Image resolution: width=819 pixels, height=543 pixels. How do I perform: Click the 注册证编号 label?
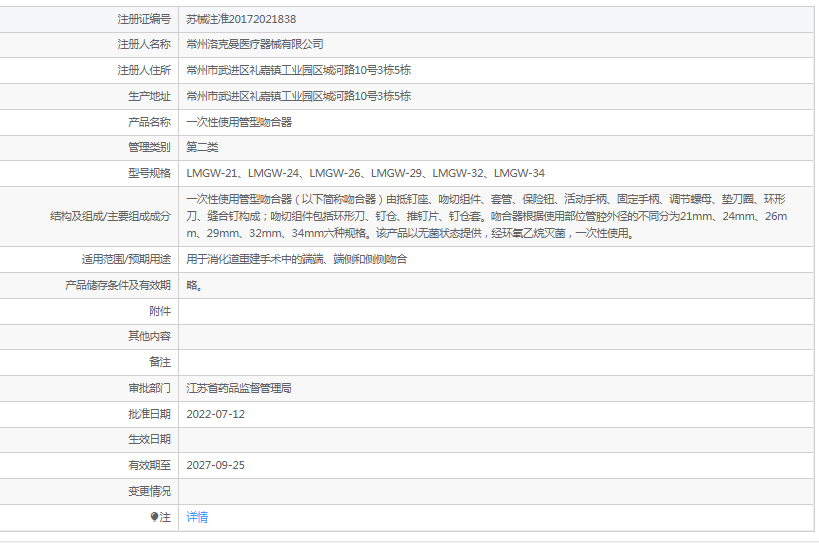(x=144, y=19)
